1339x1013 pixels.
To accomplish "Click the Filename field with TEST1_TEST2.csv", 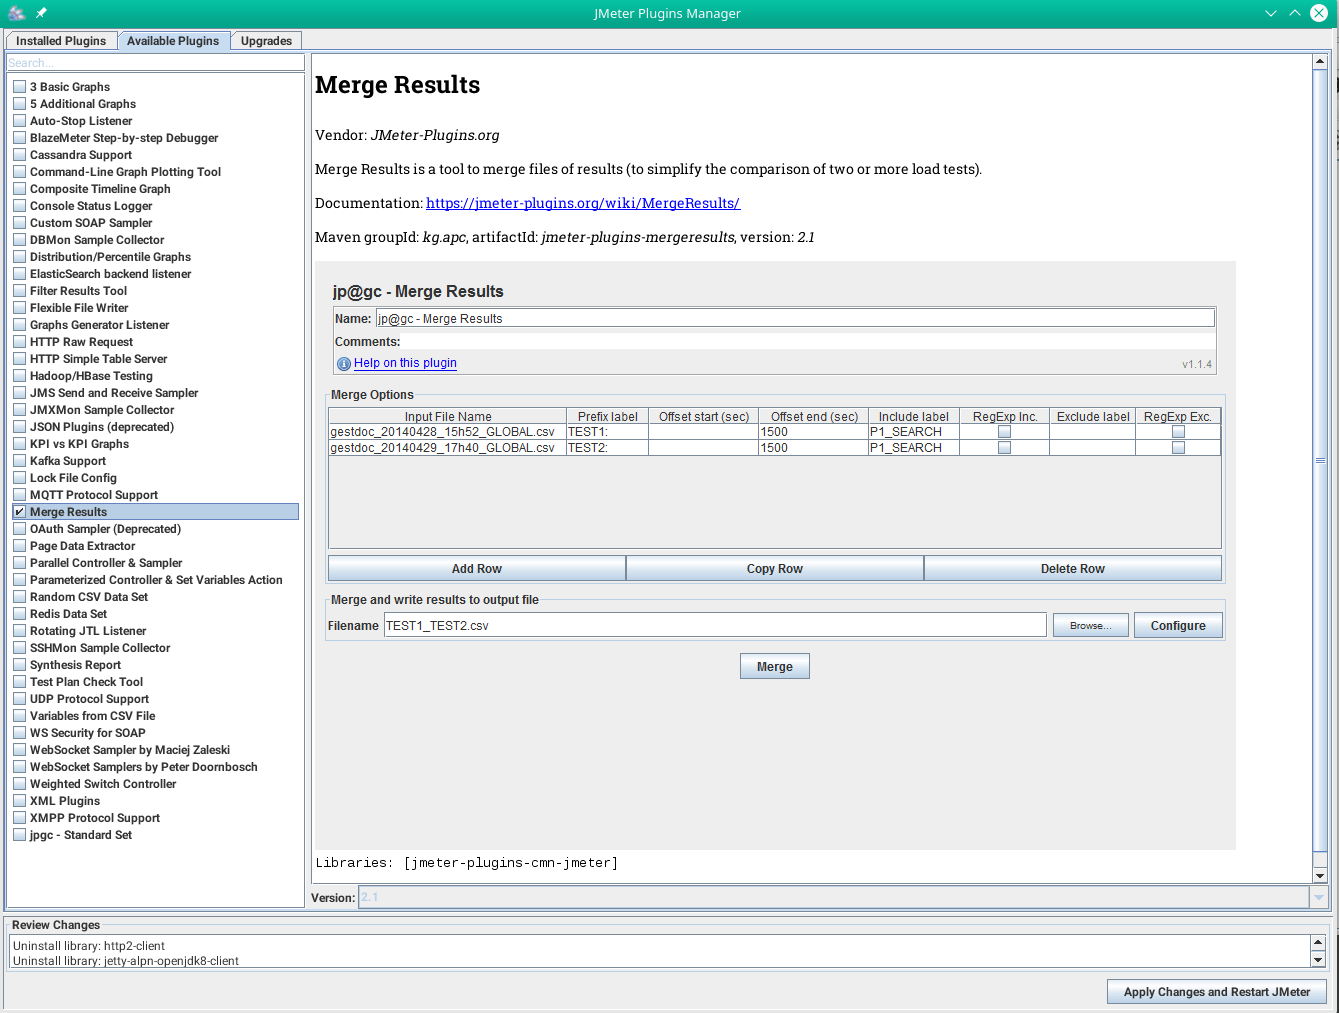I will [x=715, y=625].
